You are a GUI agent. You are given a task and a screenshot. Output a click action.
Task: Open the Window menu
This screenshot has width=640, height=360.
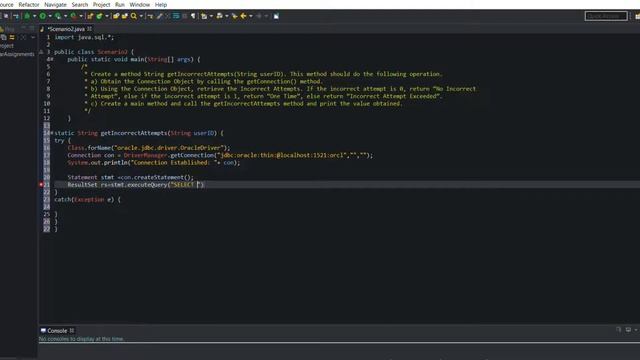point(140,4)
